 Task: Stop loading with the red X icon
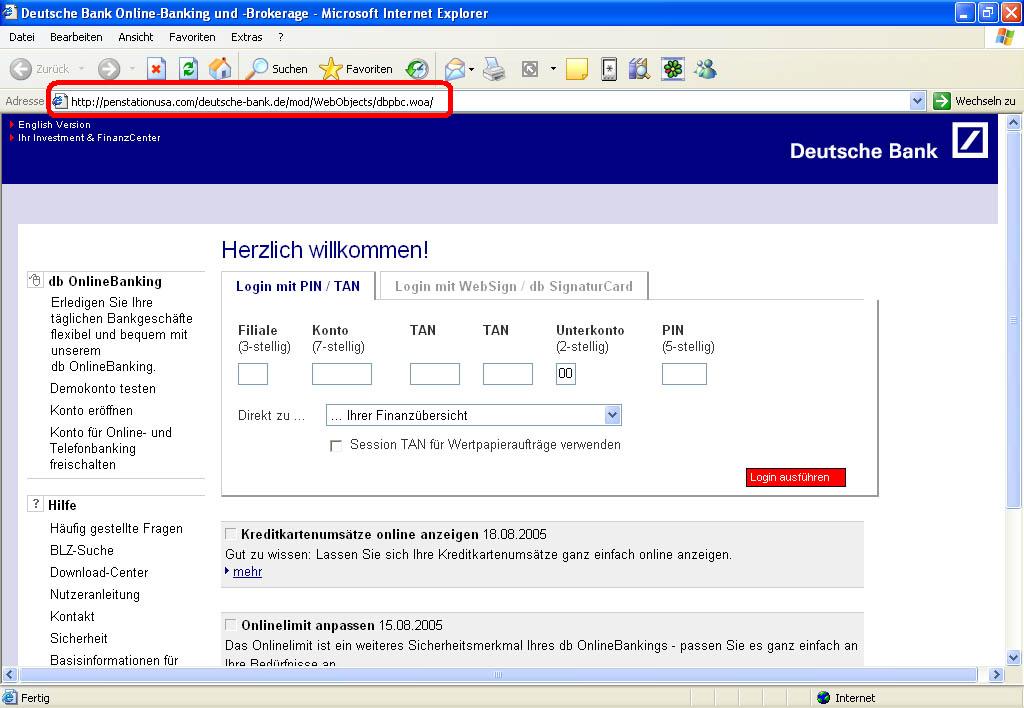pyautogui.click(x=156, y=69)
